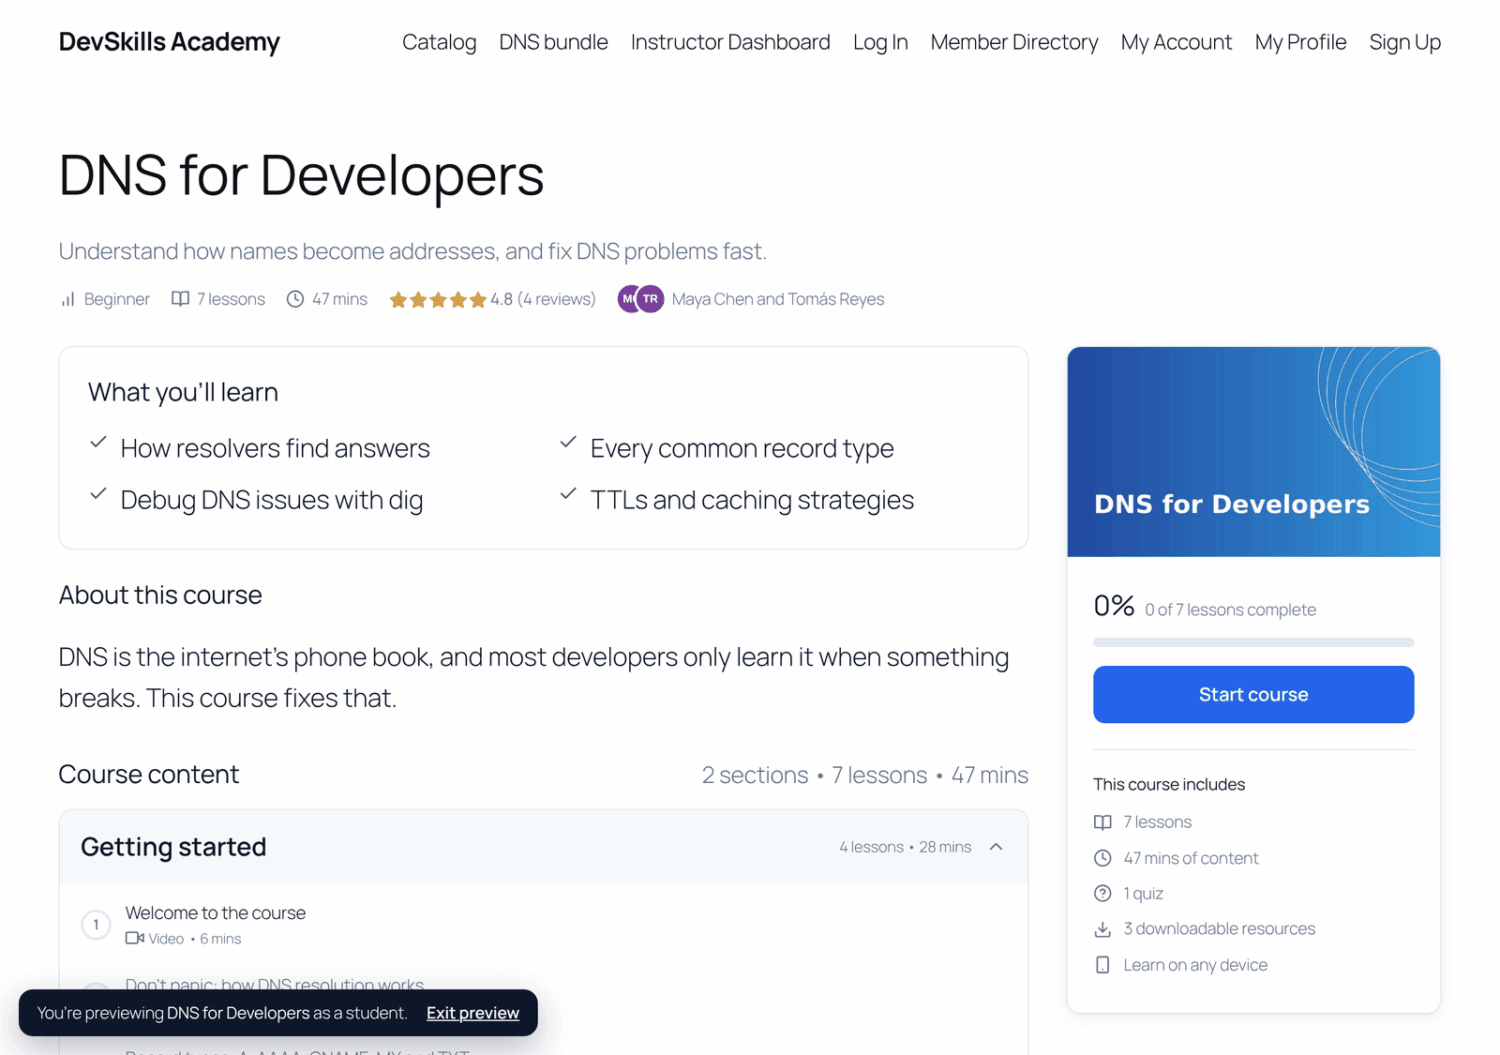Click the 3 downloadable resources text
The image size is (1500, 1055).
click(x=1219, y=929)
